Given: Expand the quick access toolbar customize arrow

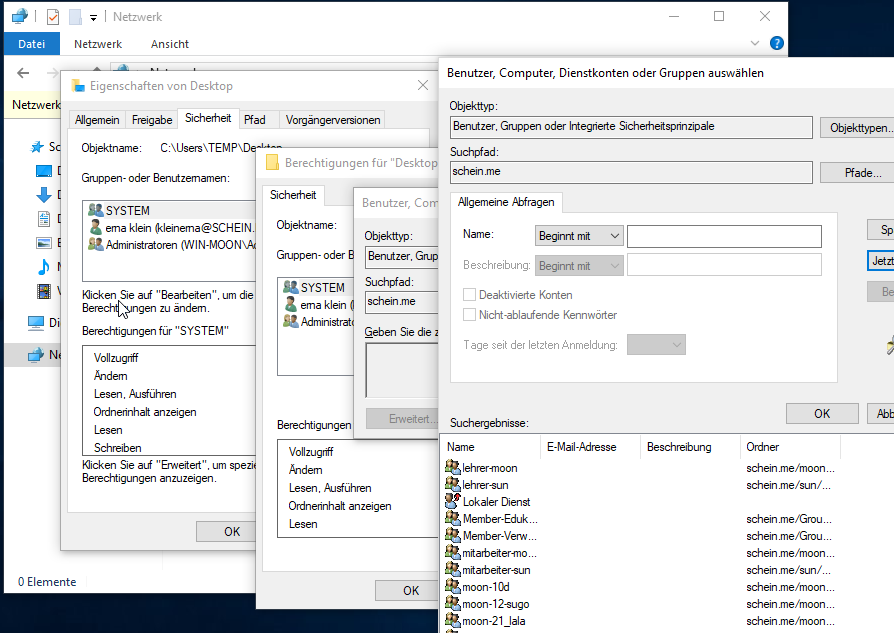Looking at the screenshot, I should click(x=93, y=18).
